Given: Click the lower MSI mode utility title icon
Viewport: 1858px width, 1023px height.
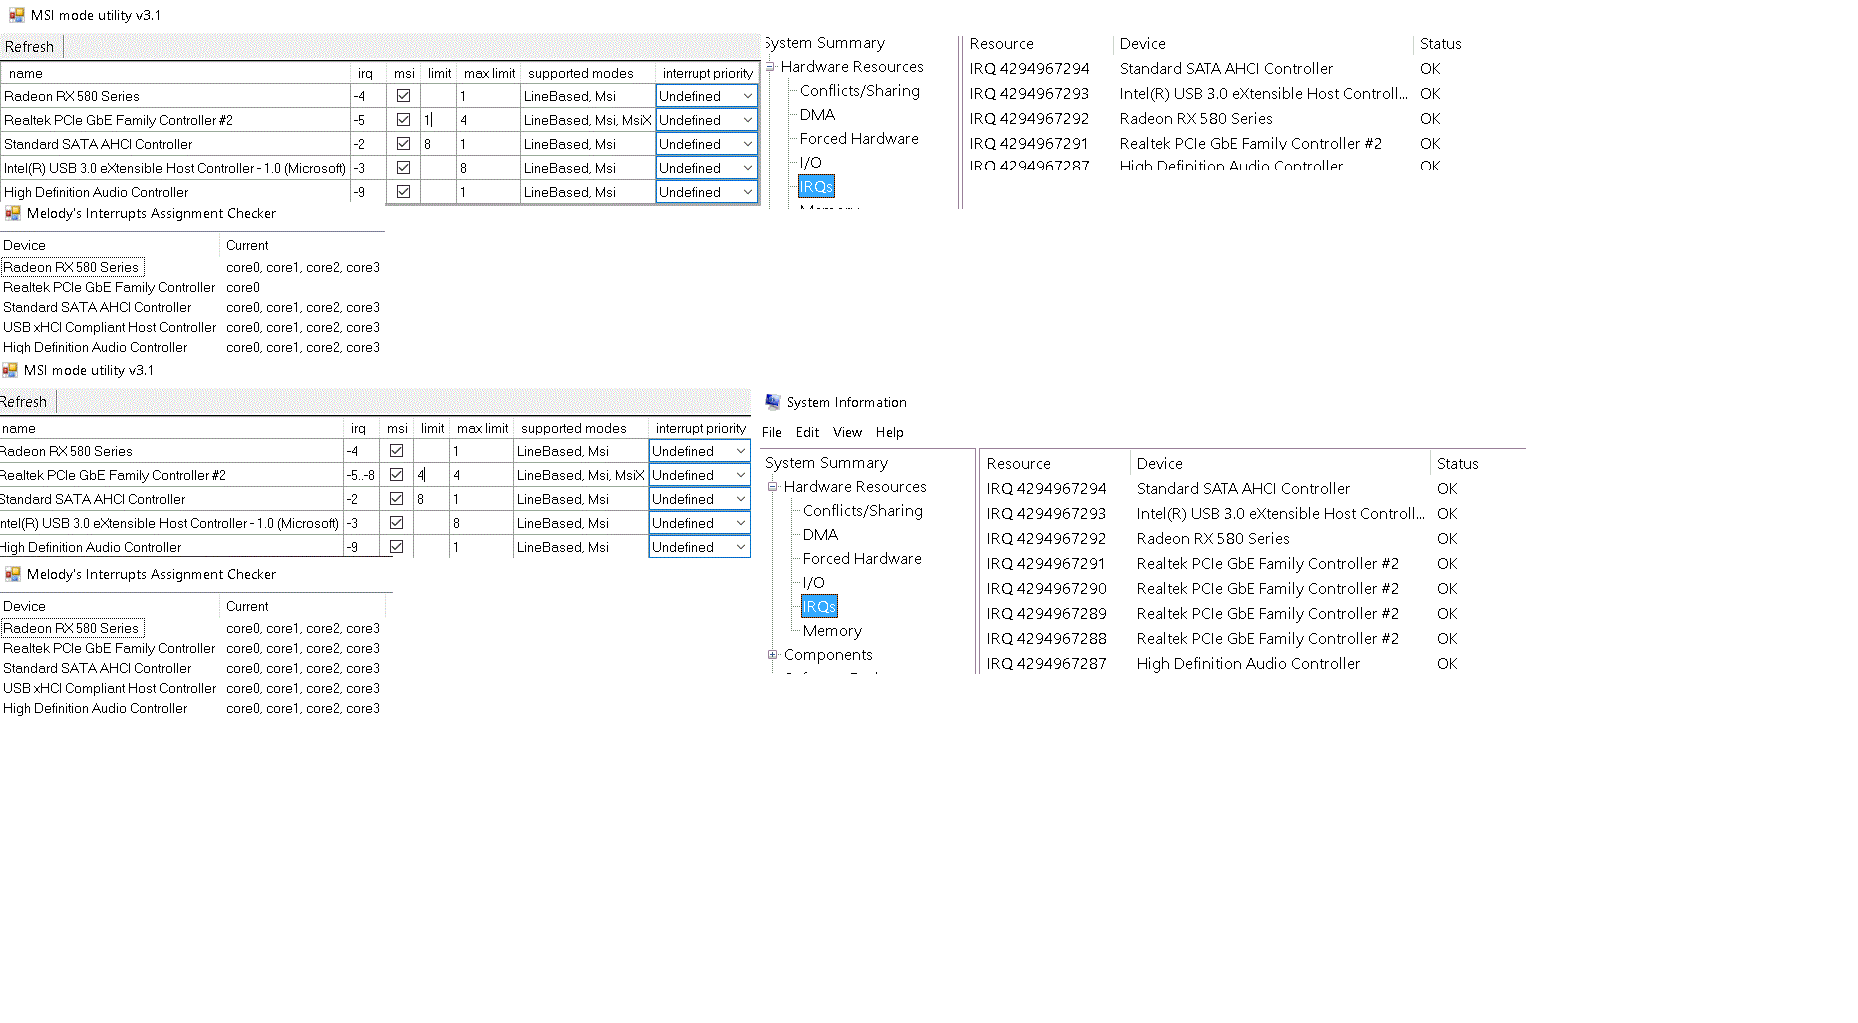Looking at the screenshot, I should (10, 370).
